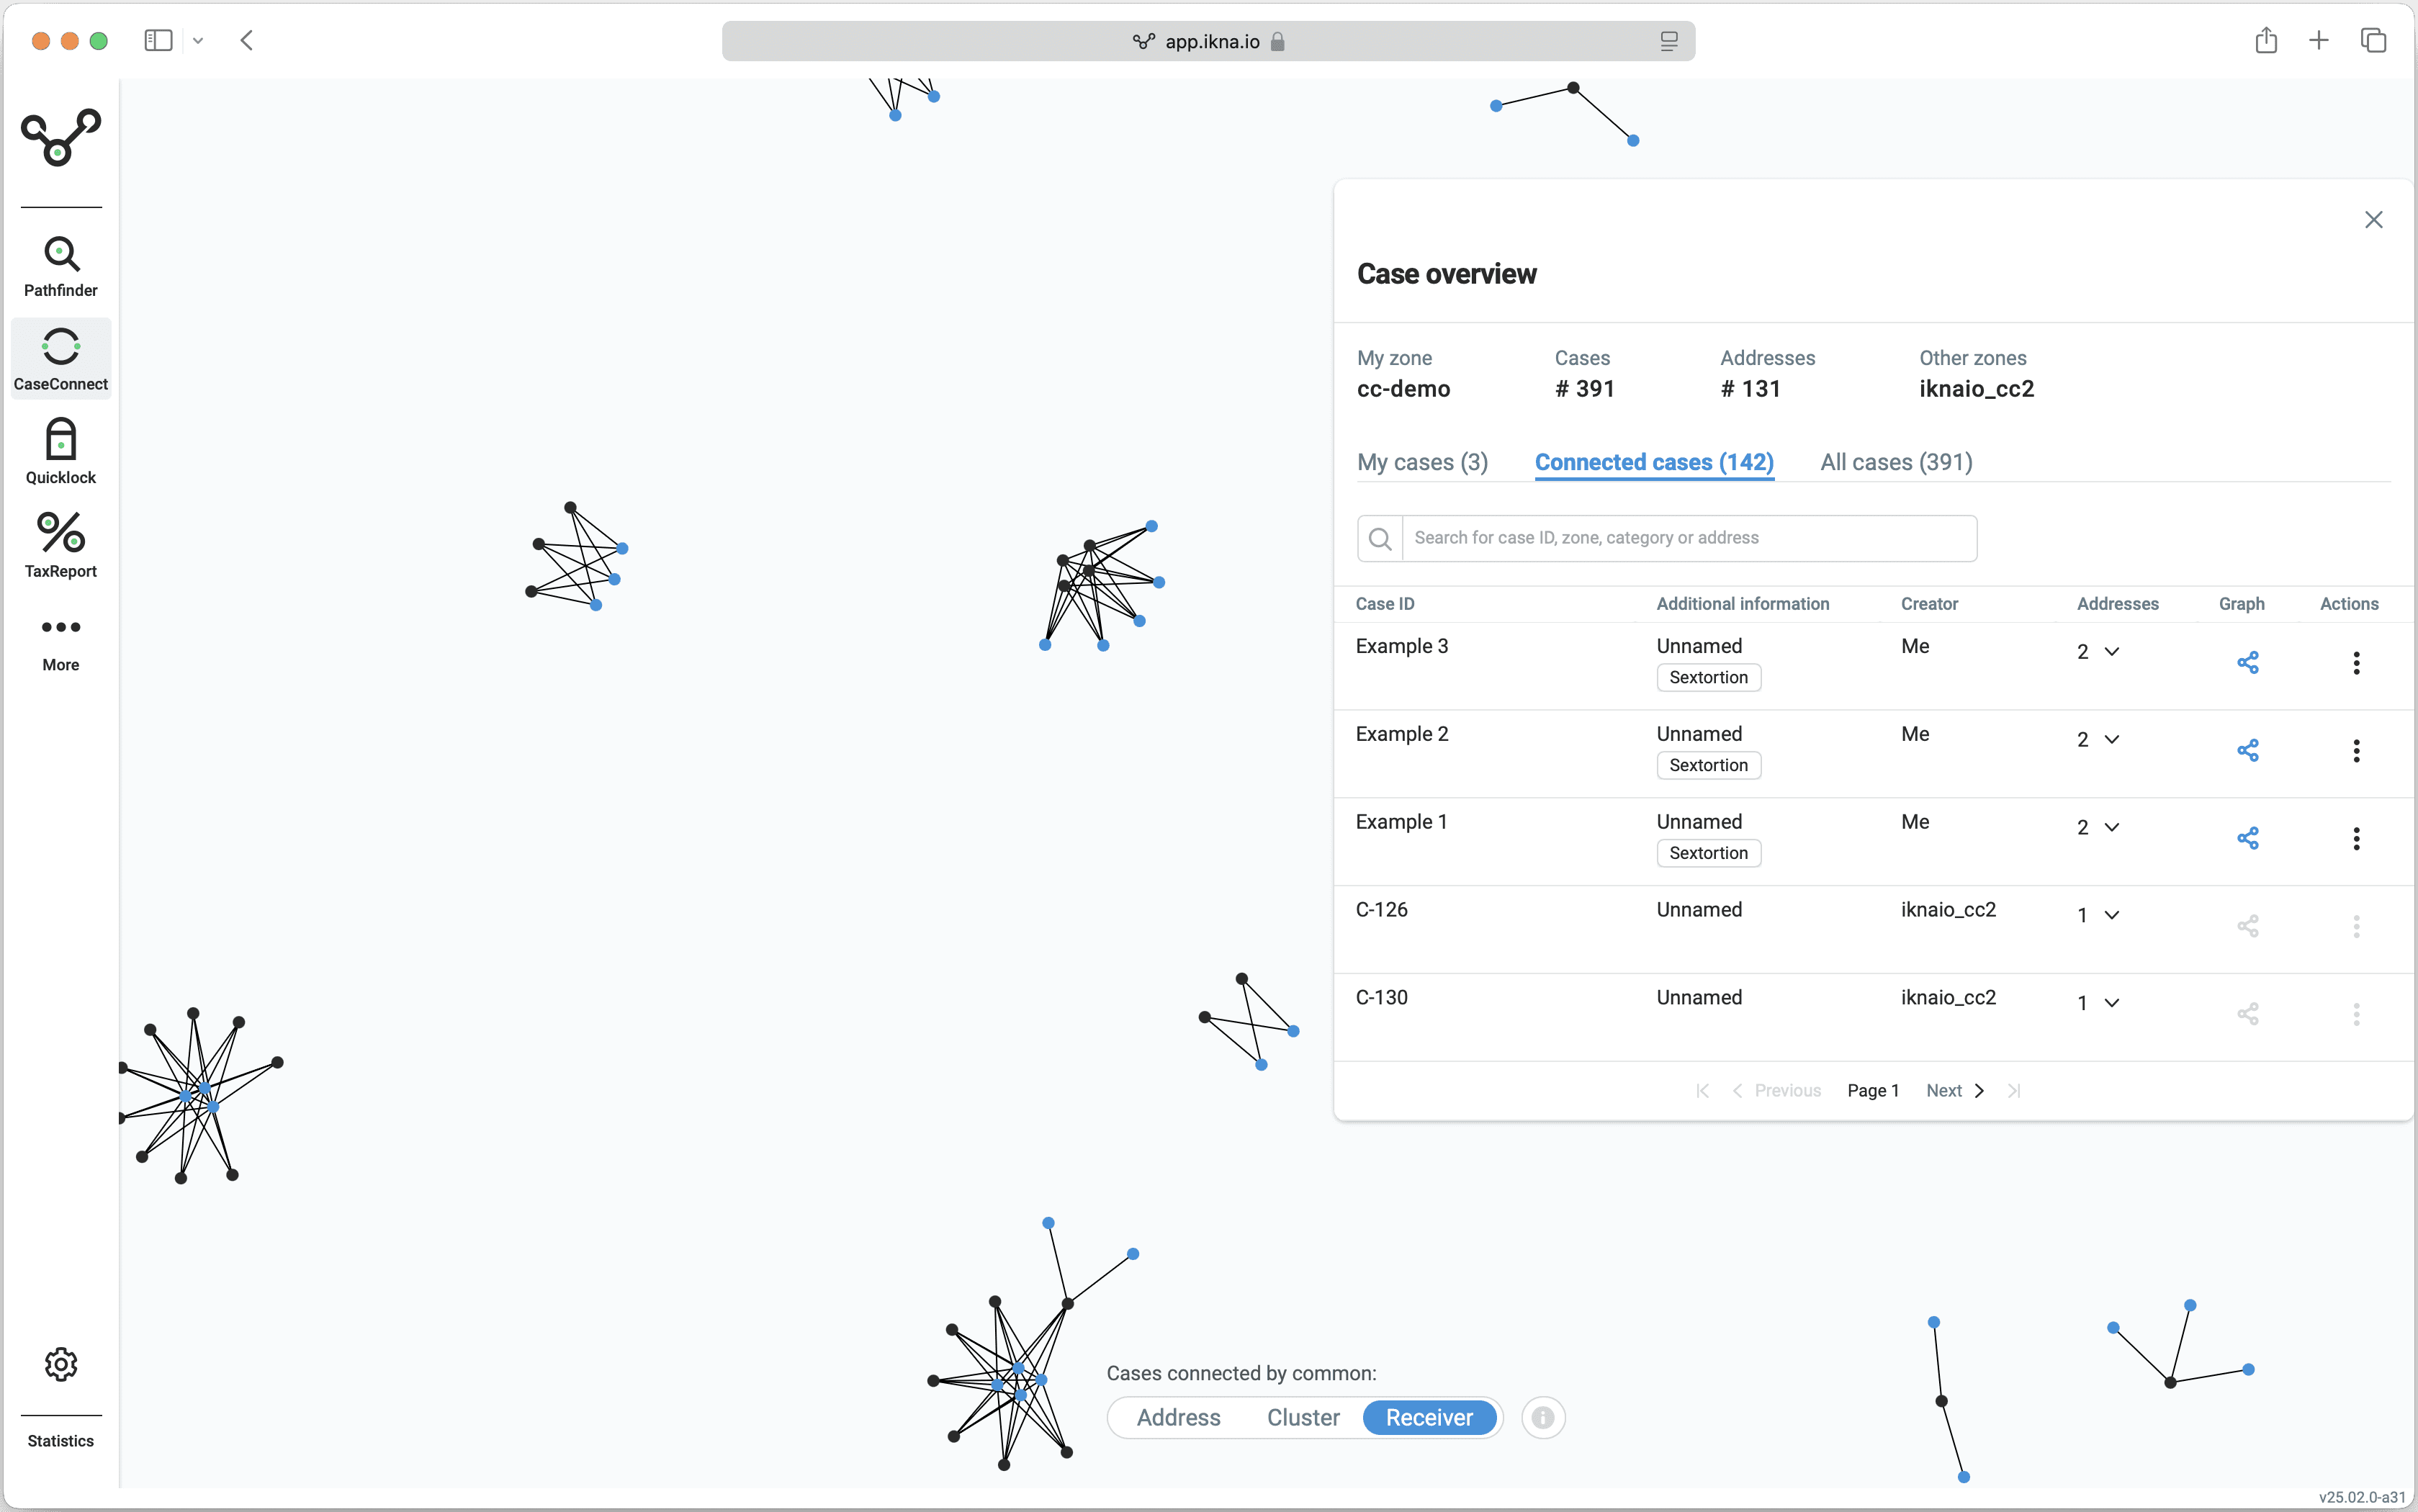
Task: Select Receiver connection mode
Action: coord(1429,1417)
